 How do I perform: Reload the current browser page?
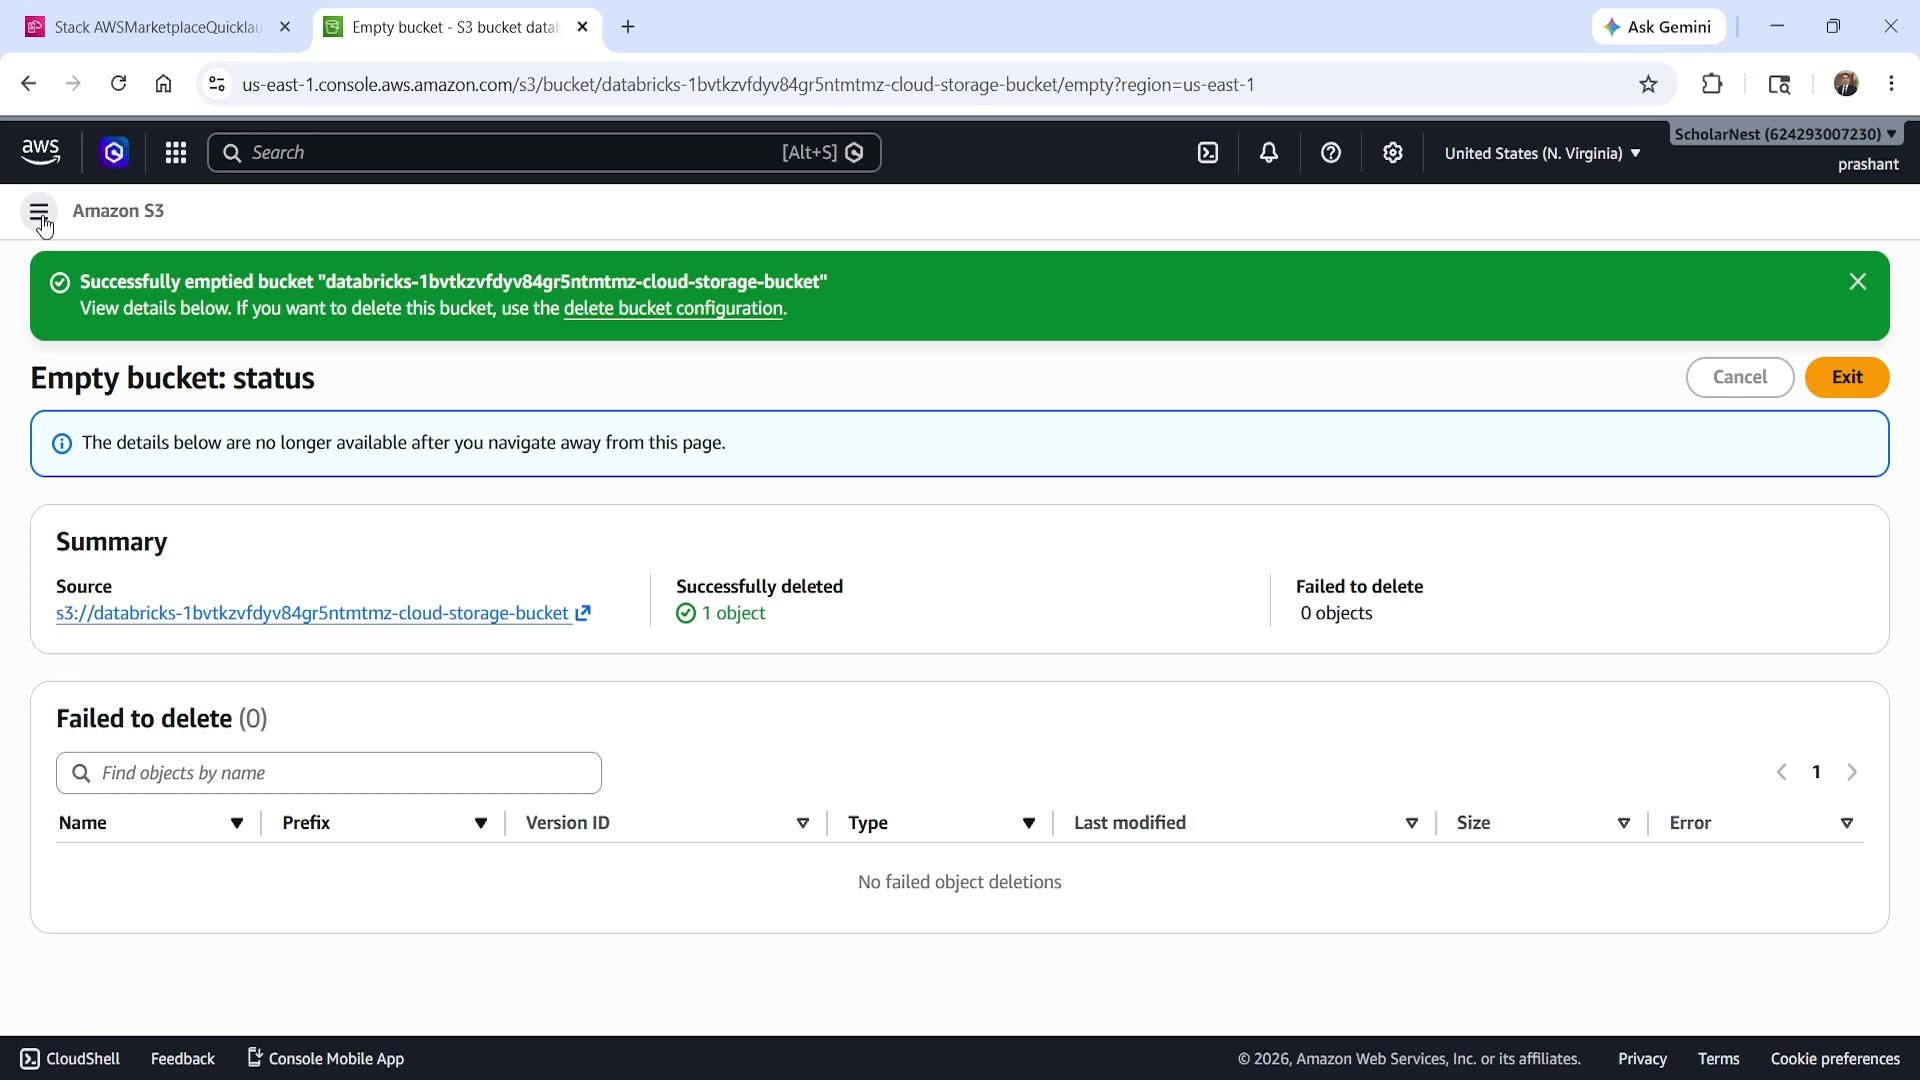[118, 84]
